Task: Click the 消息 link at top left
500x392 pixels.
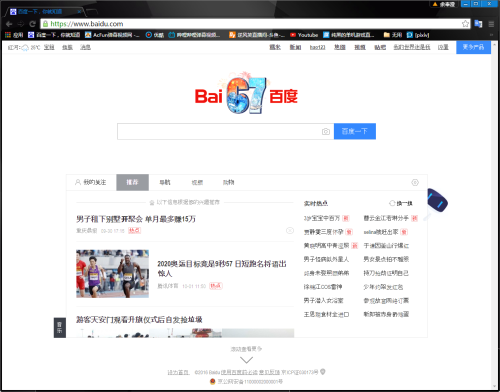Action: tap(85, 47)
